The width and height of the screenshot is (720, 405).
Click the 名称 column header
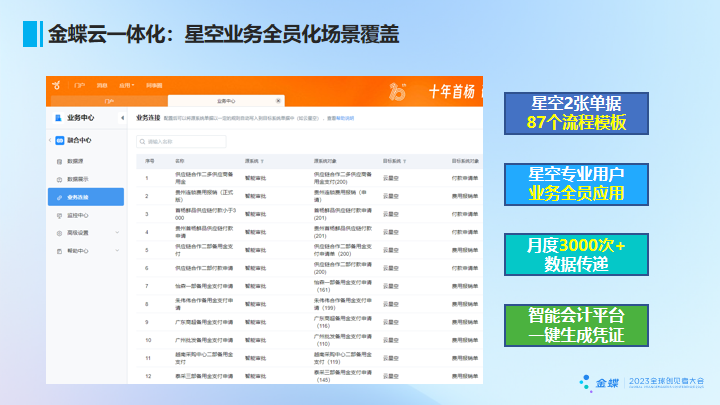(x=180, y=161)
